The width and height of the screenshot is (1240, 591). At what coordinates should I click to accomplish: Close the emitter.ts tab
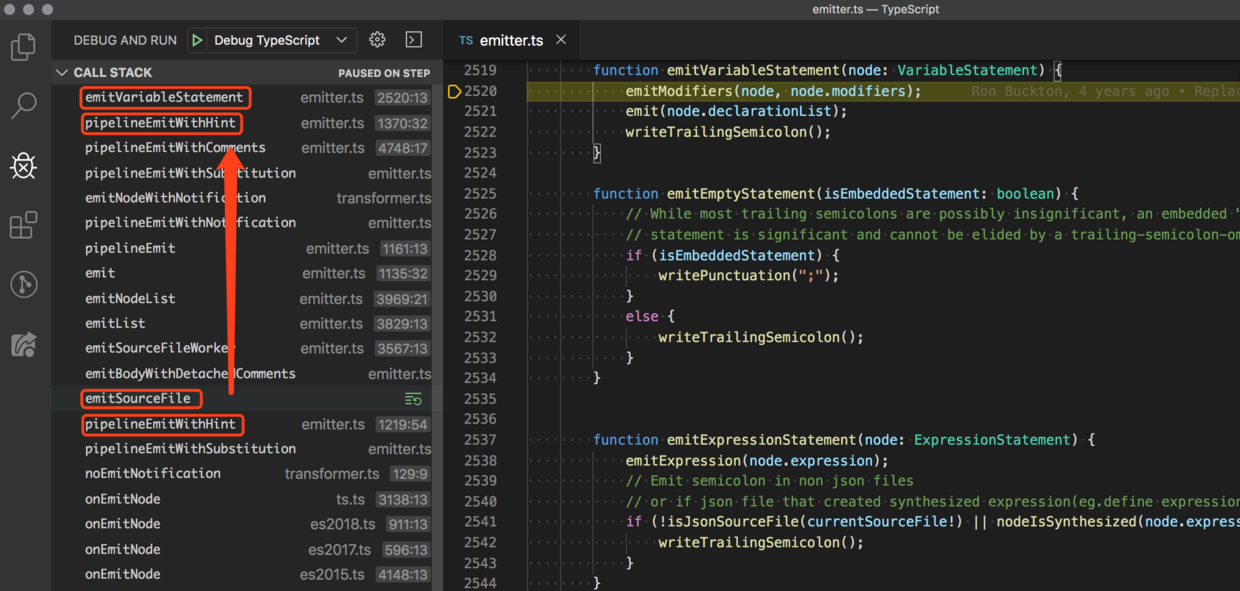pyautogui.click(x=561, y=40)
